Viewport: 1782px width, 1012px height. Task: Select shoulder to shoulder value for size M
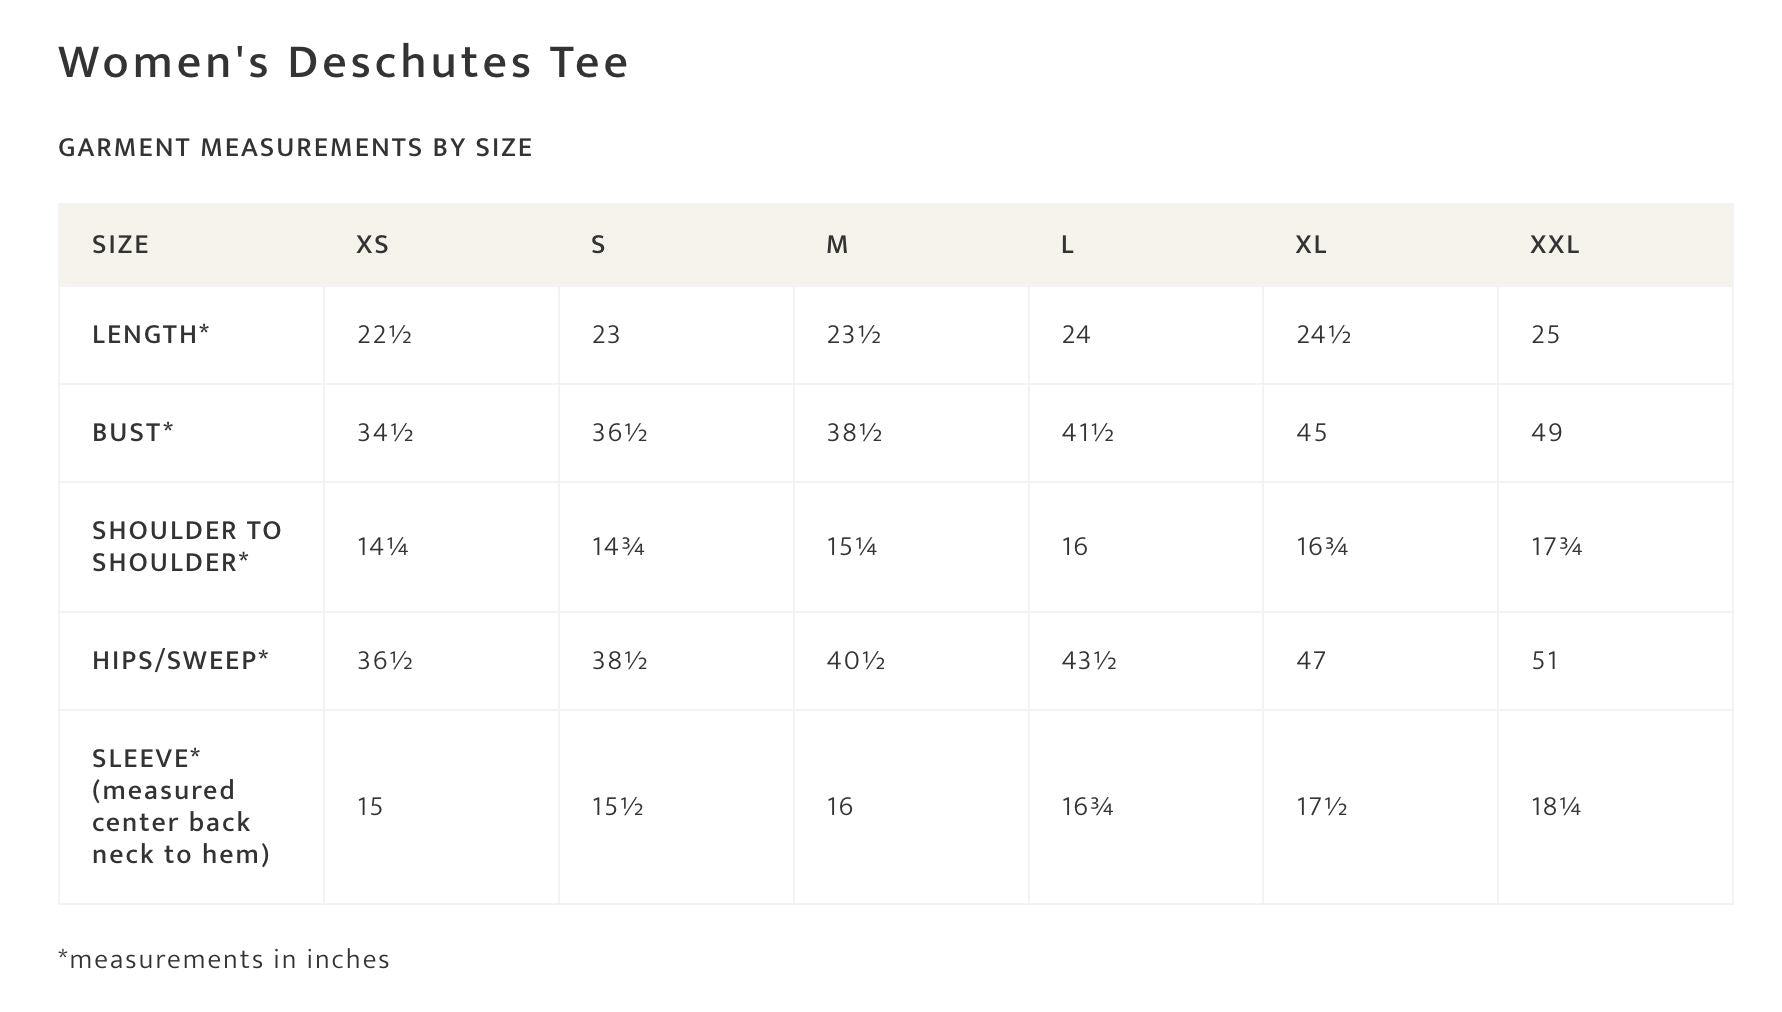851,547
